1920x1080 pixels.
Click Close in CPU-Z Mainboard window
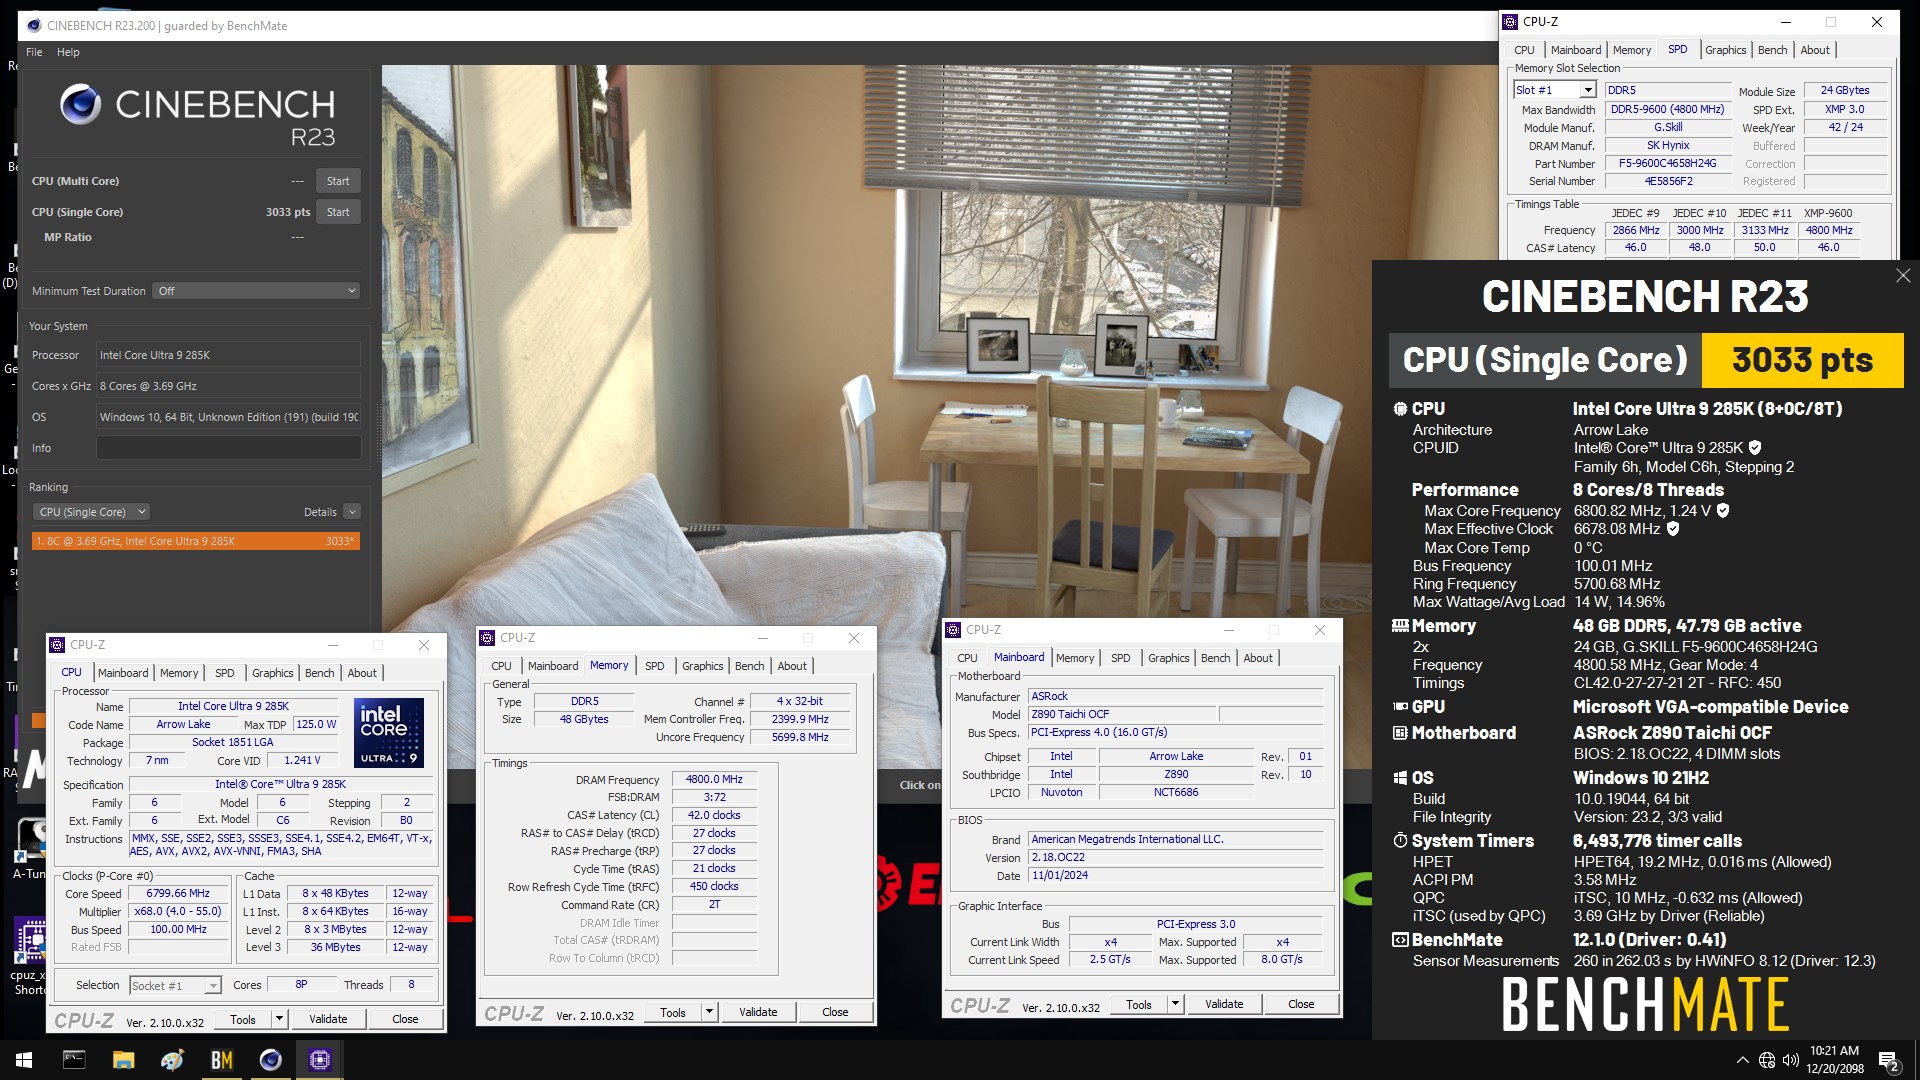point(1301,1004)
